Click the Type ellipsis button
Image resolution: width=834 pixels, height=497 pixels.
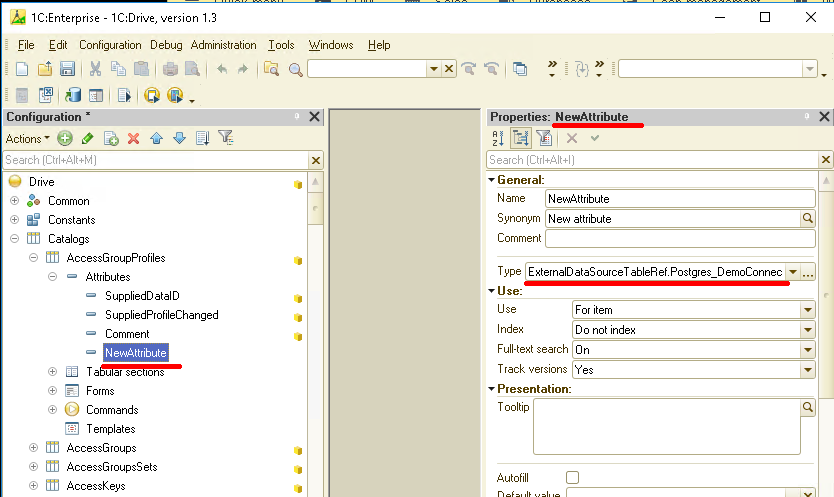[809, 272]
